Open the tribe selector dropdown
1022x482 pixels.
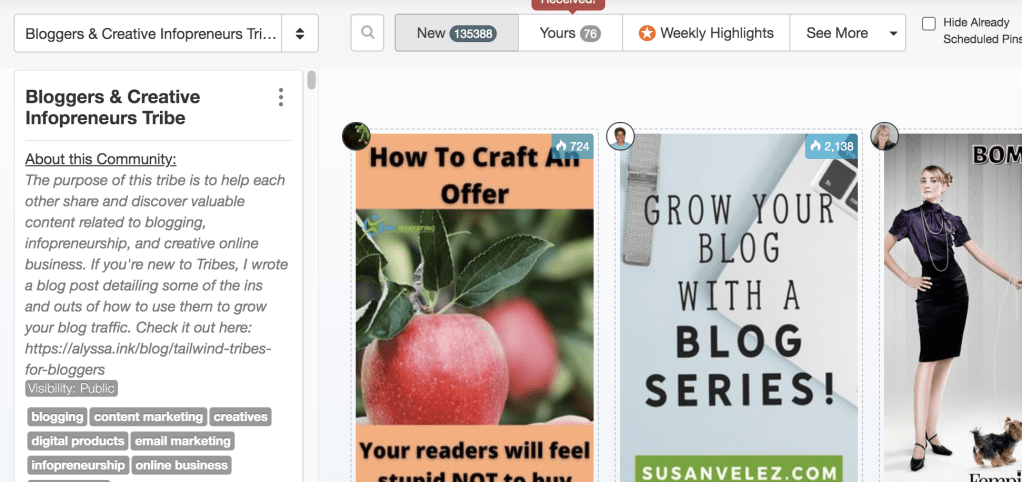(x=150, y=33)
